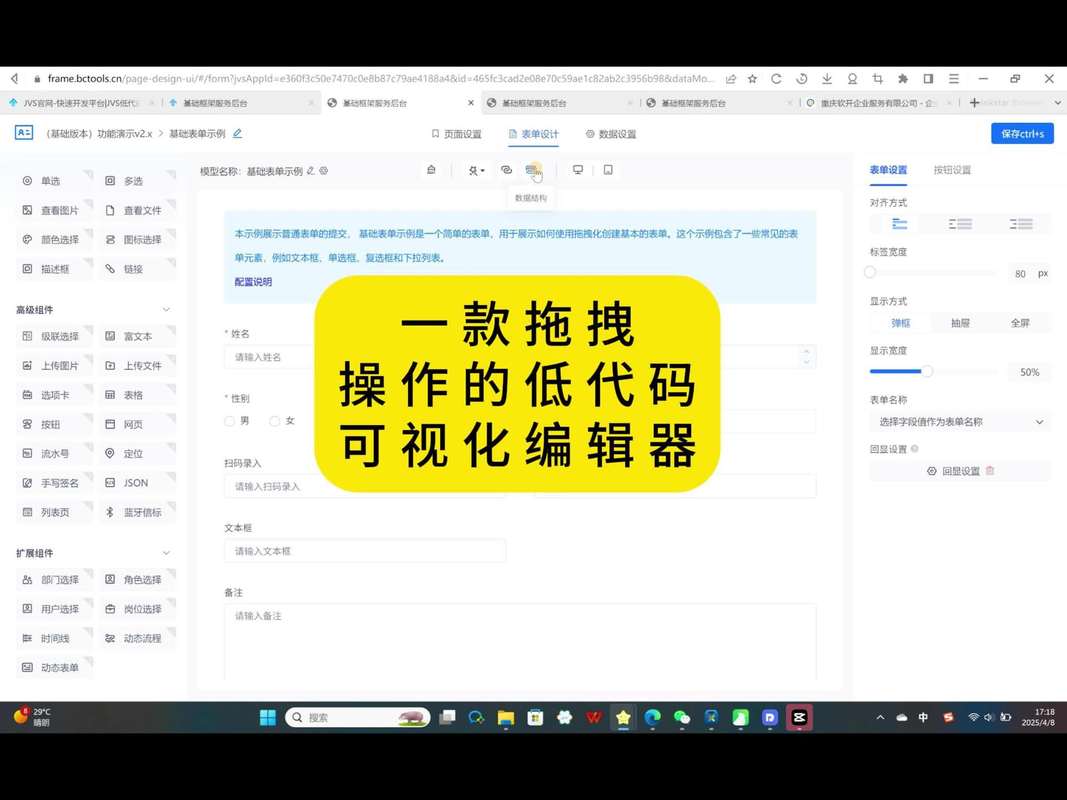
Task: Select the 单选 component
Action: [54, 181]
